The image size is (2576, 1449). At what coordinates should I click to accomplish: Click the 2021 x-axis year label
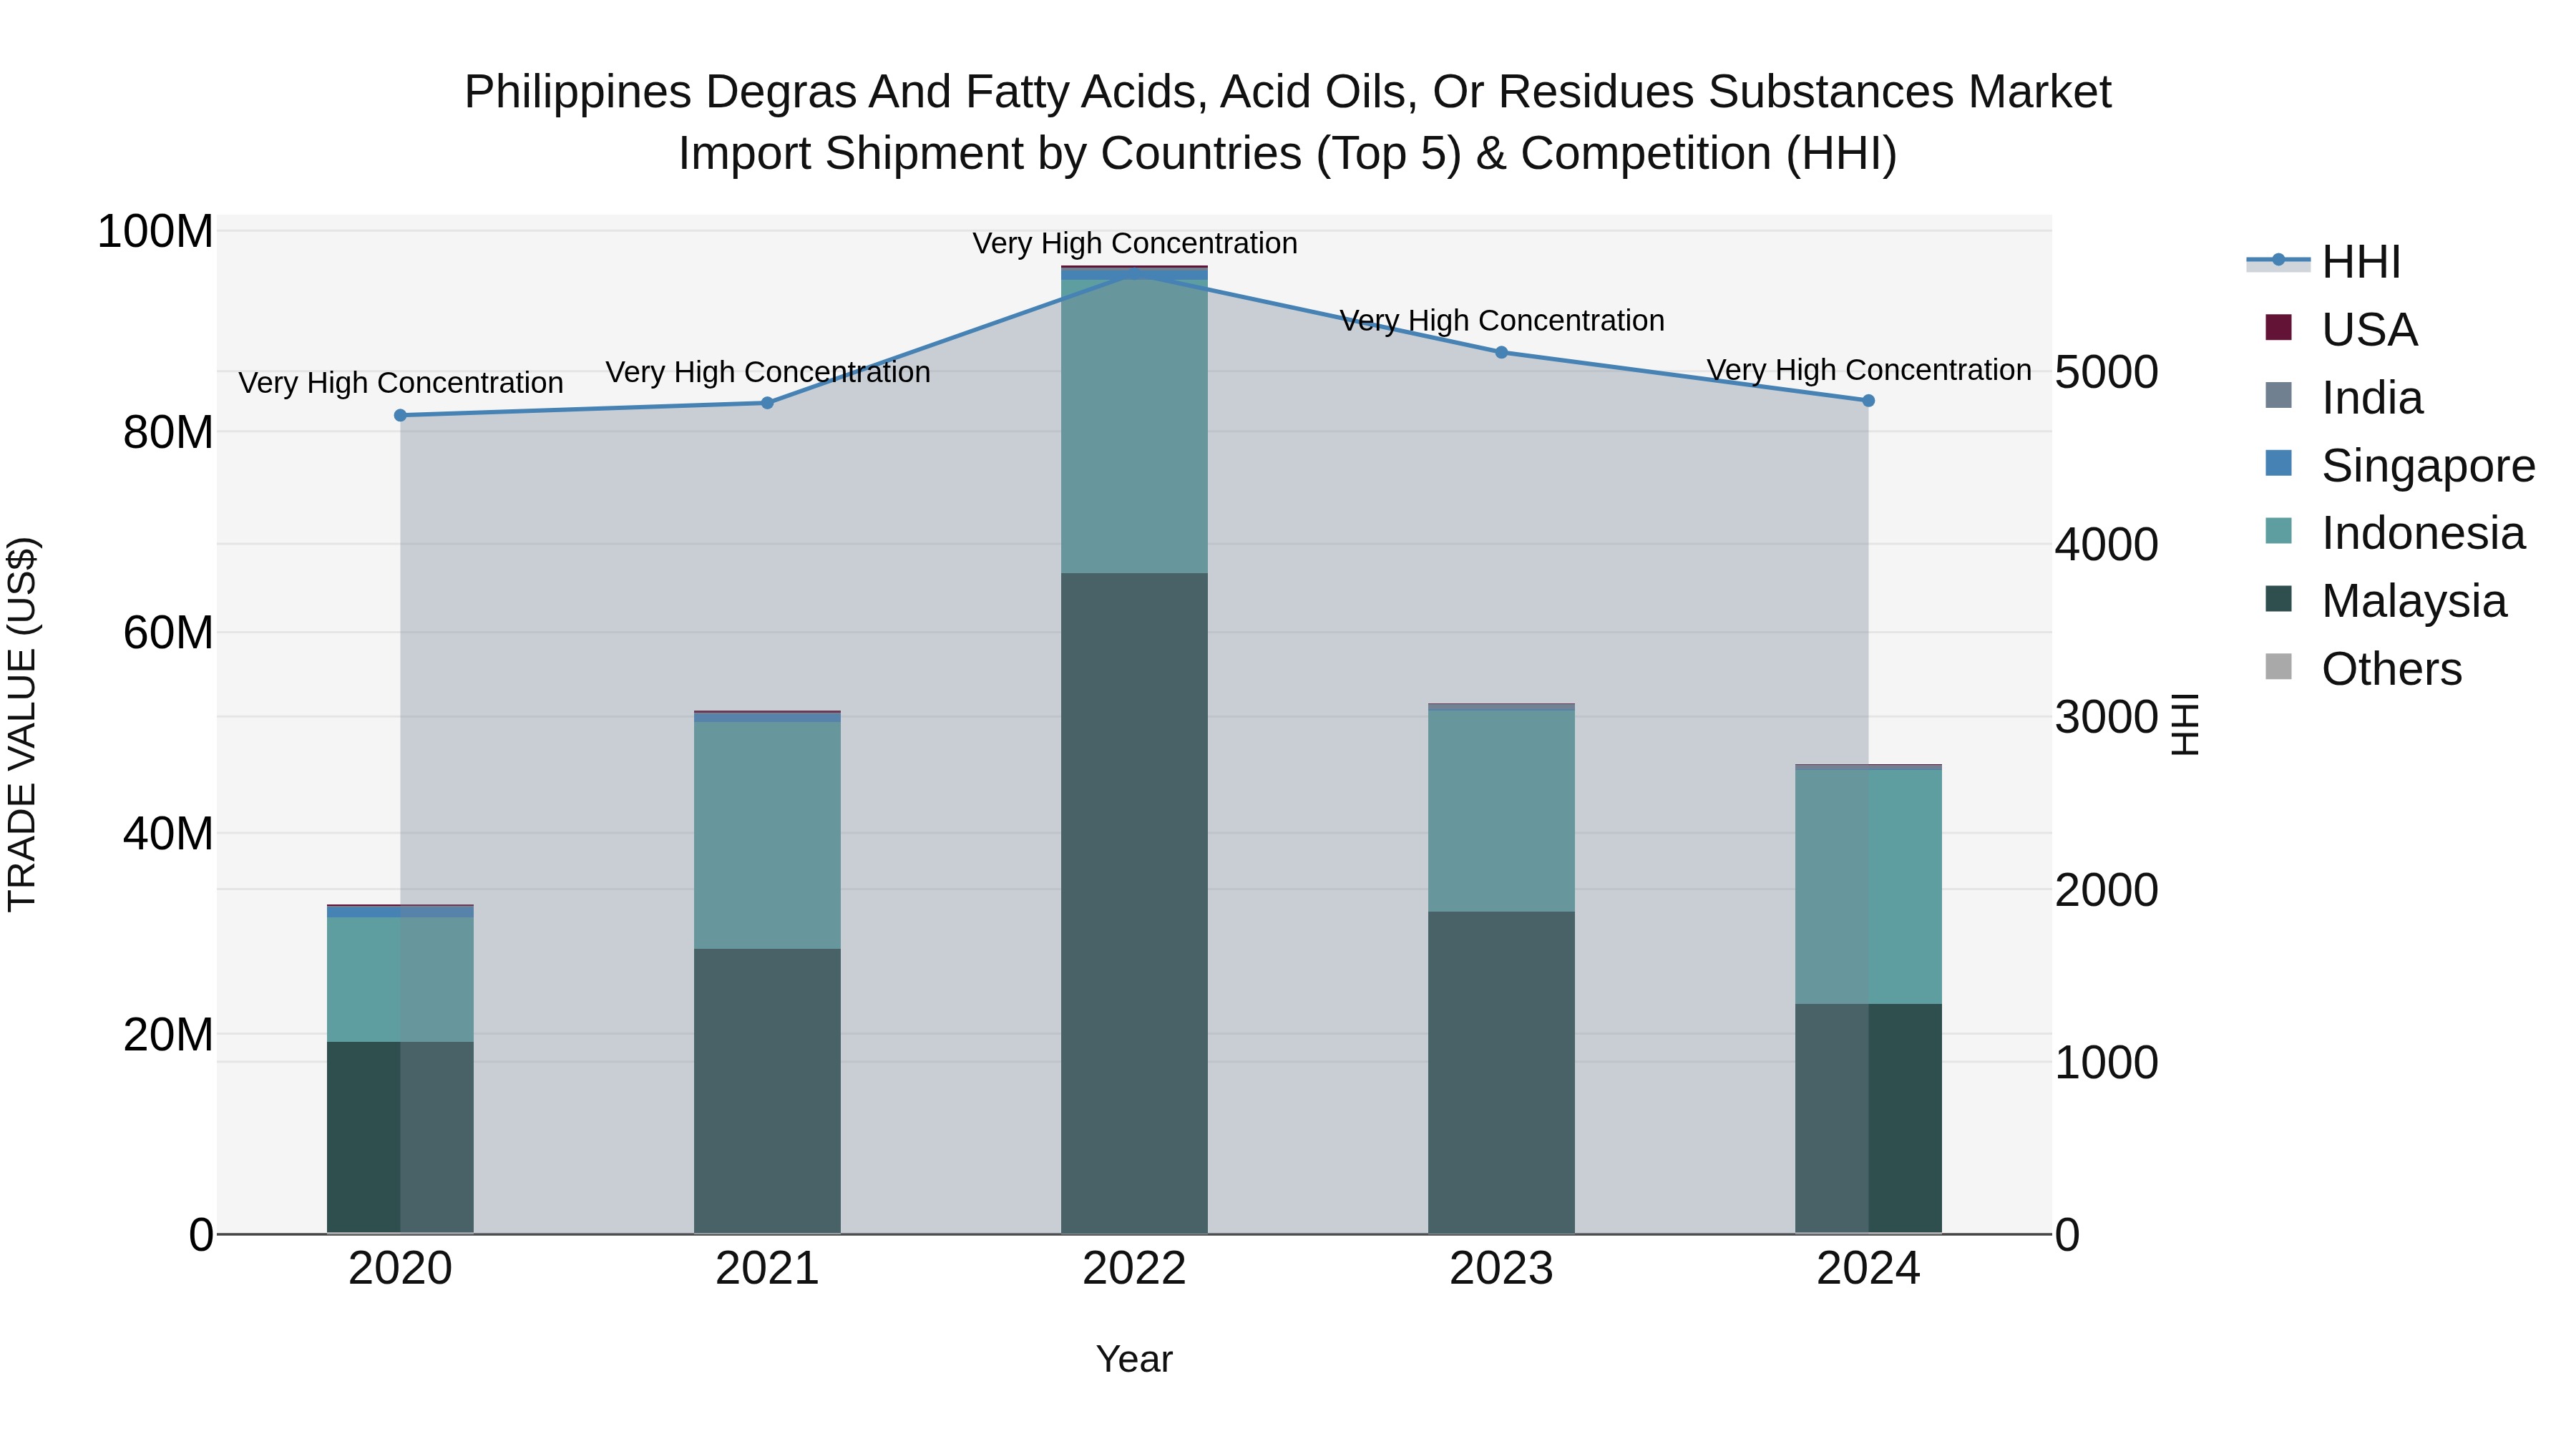click(x=767, y=1269)
